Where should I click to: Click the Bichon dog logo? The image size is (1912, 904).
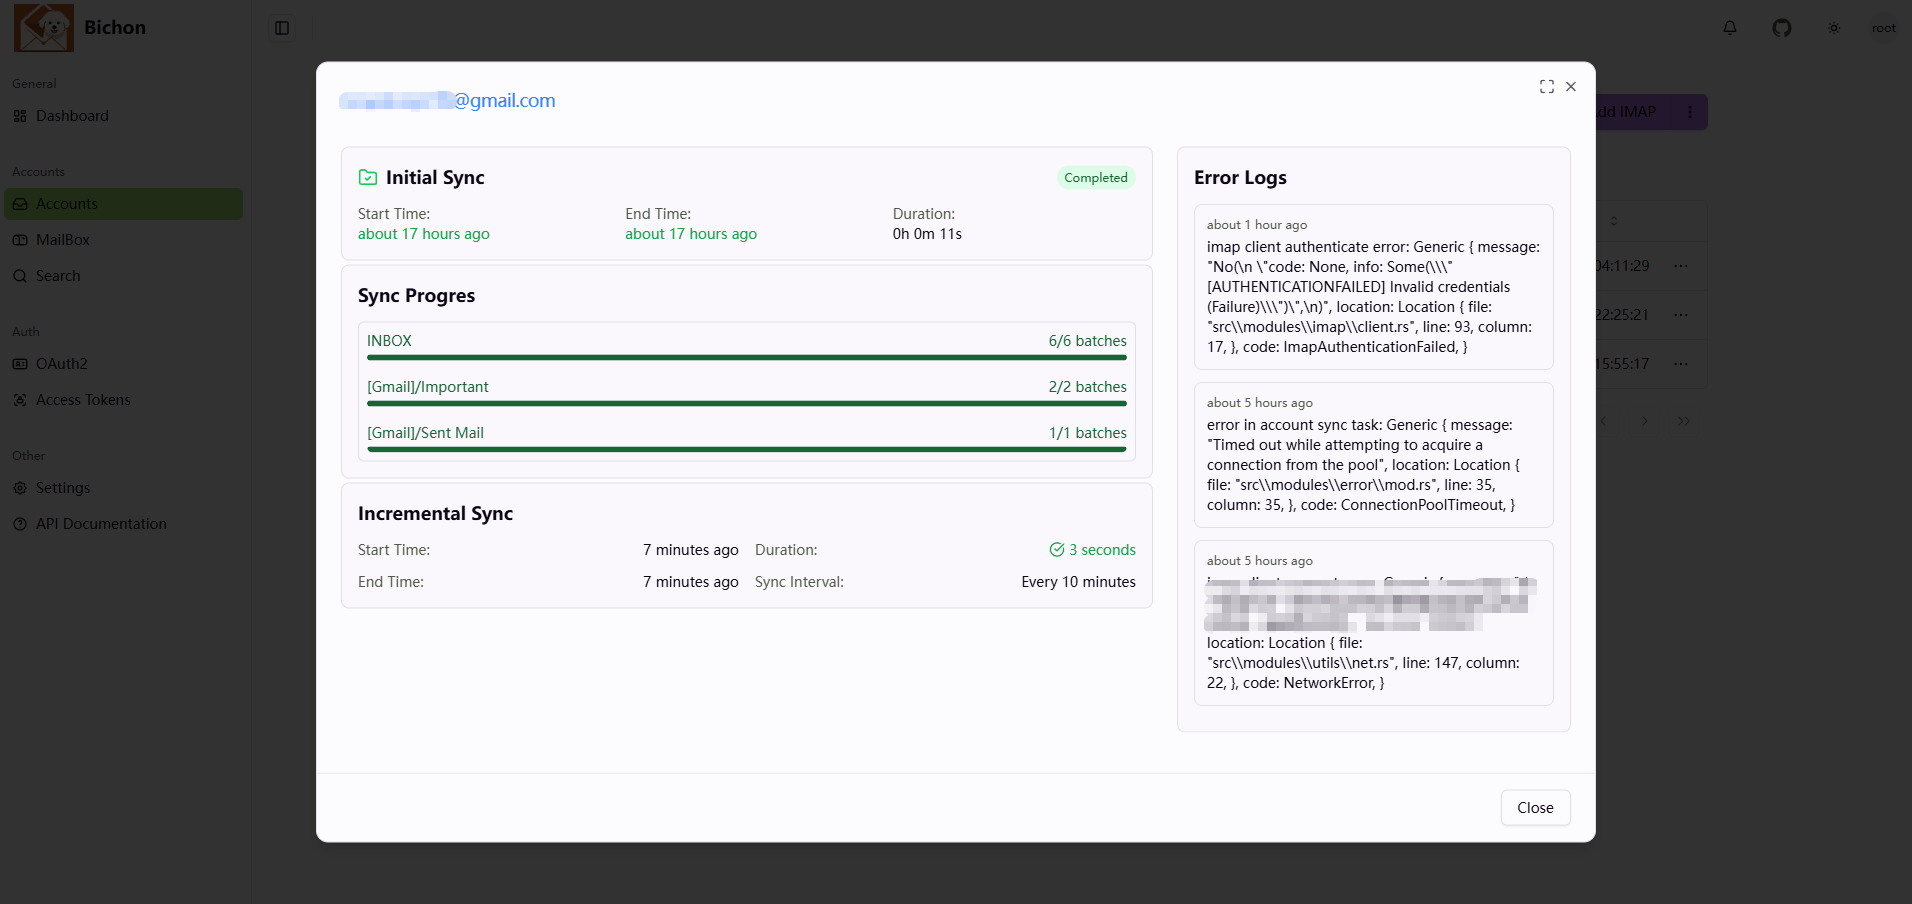click(x=44, y=27)
